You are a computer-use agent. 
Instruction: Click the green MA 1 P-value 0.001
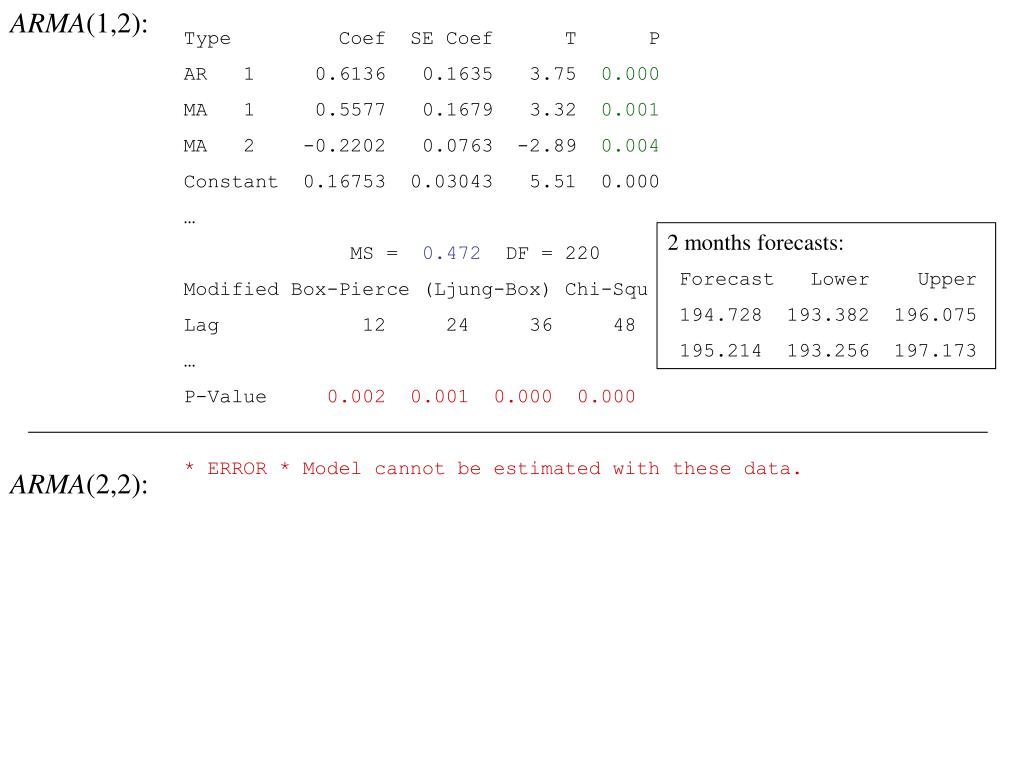click(630, 110)
